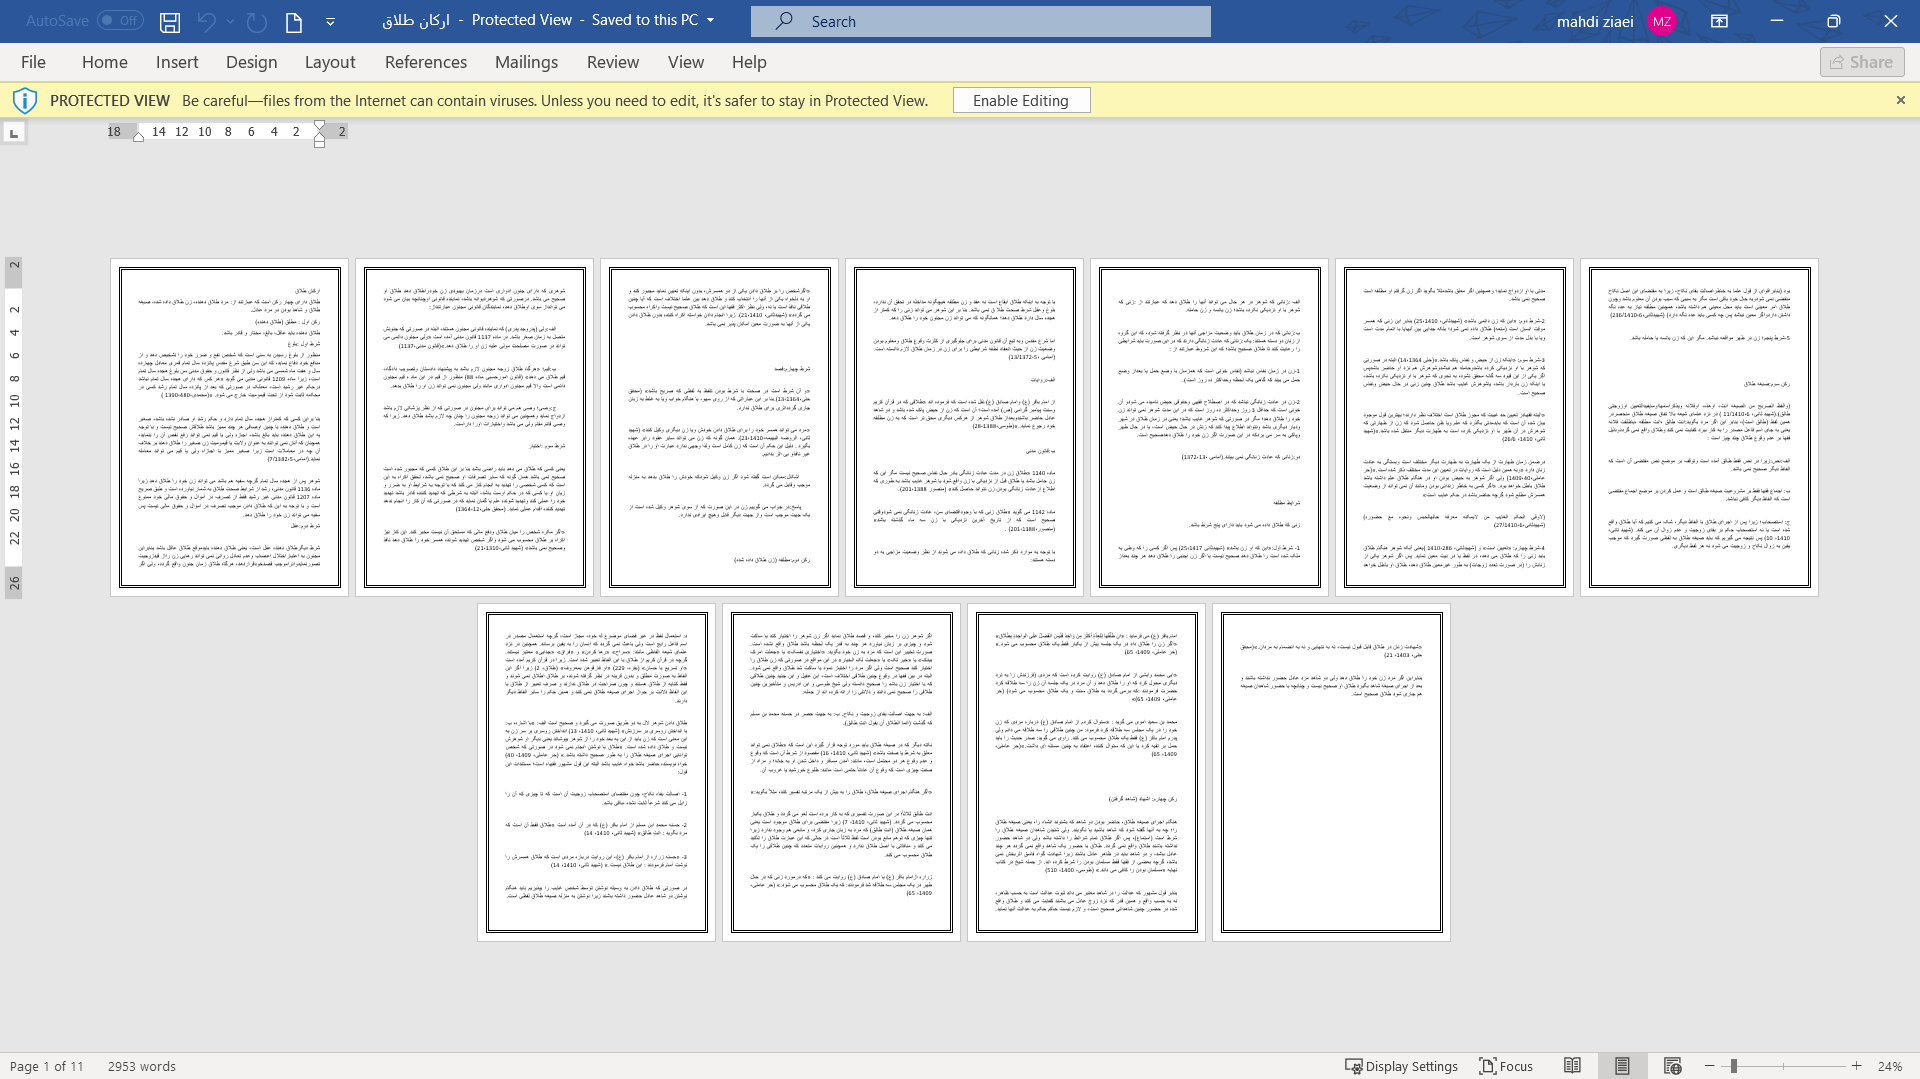
Task: Select the Design tab
Action: pos(251,62)
